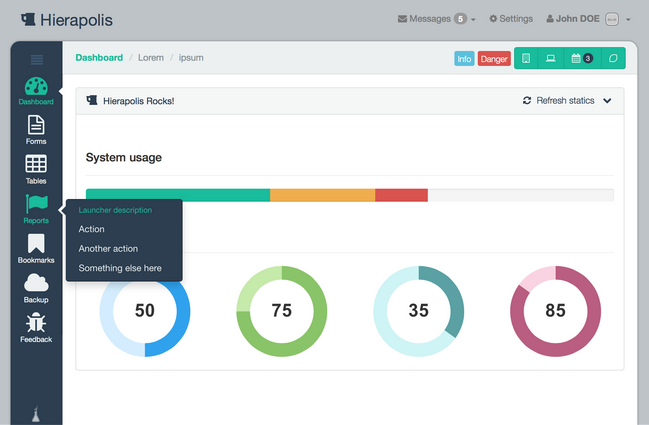Click the red Danger button

(494, 59)
